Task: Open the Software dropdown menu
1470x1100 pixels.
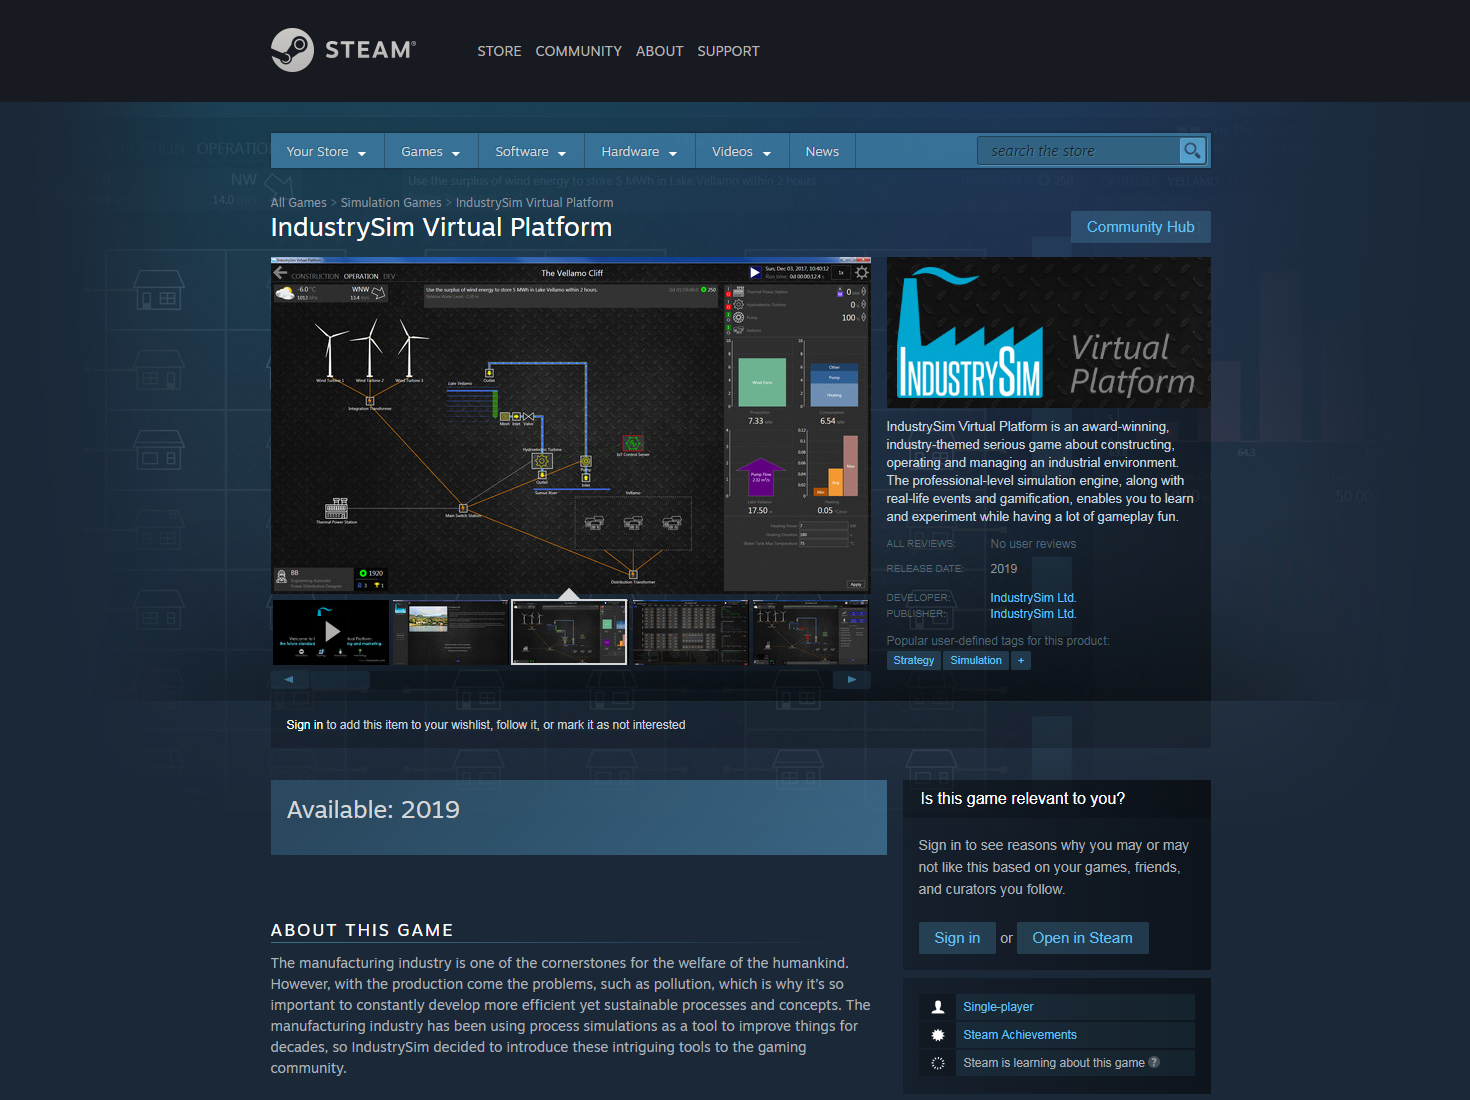Action: click(x=531, y=152)
